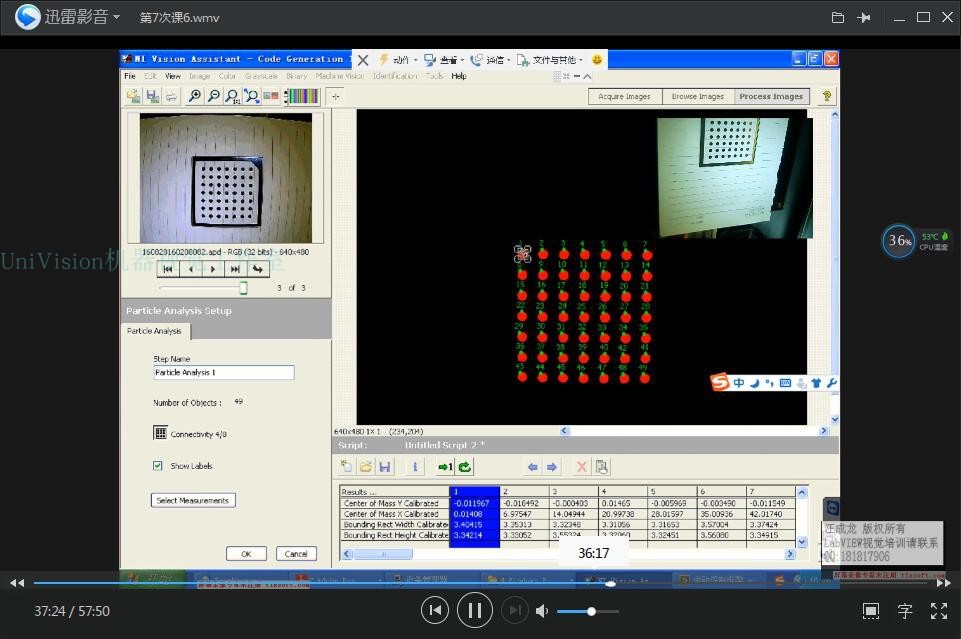Cancel the Particle Analysis setup

pos(296,554)
